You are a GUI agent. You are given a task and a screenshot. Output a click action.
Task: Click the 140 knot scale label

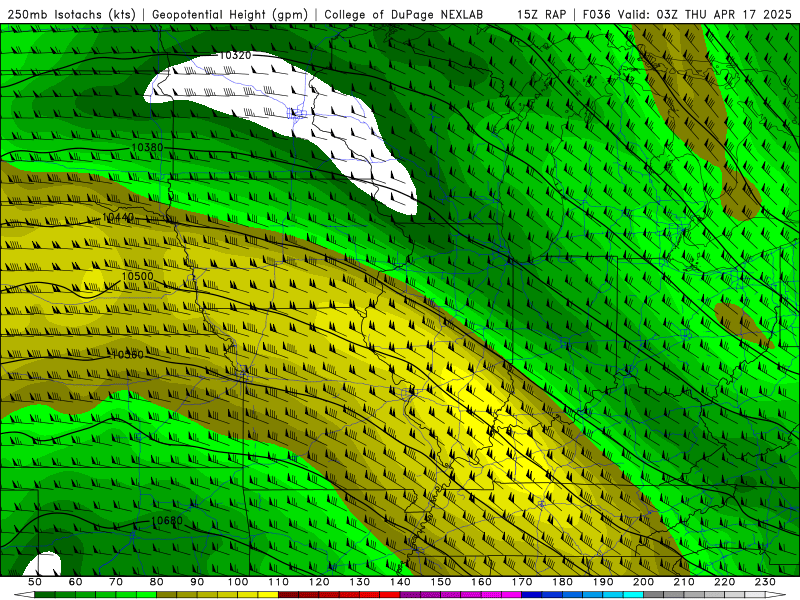coord(400,582)
